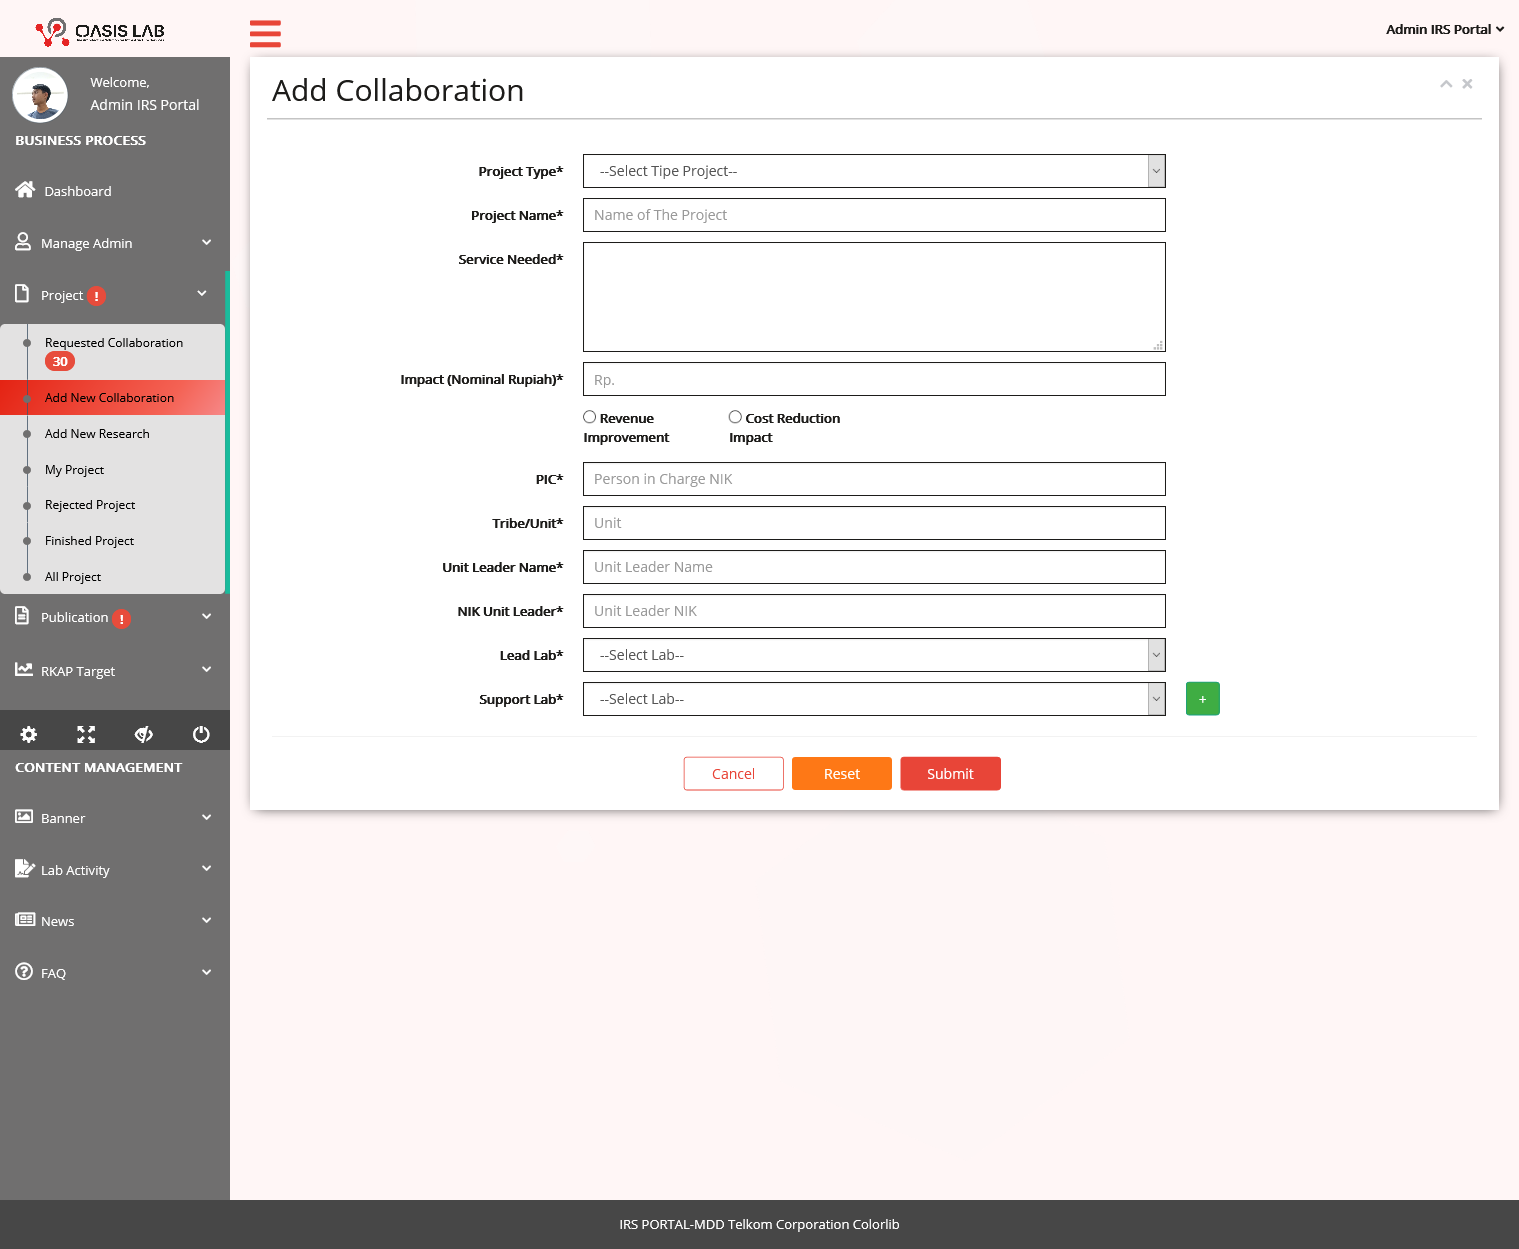Submit the collaboration form

950,774
